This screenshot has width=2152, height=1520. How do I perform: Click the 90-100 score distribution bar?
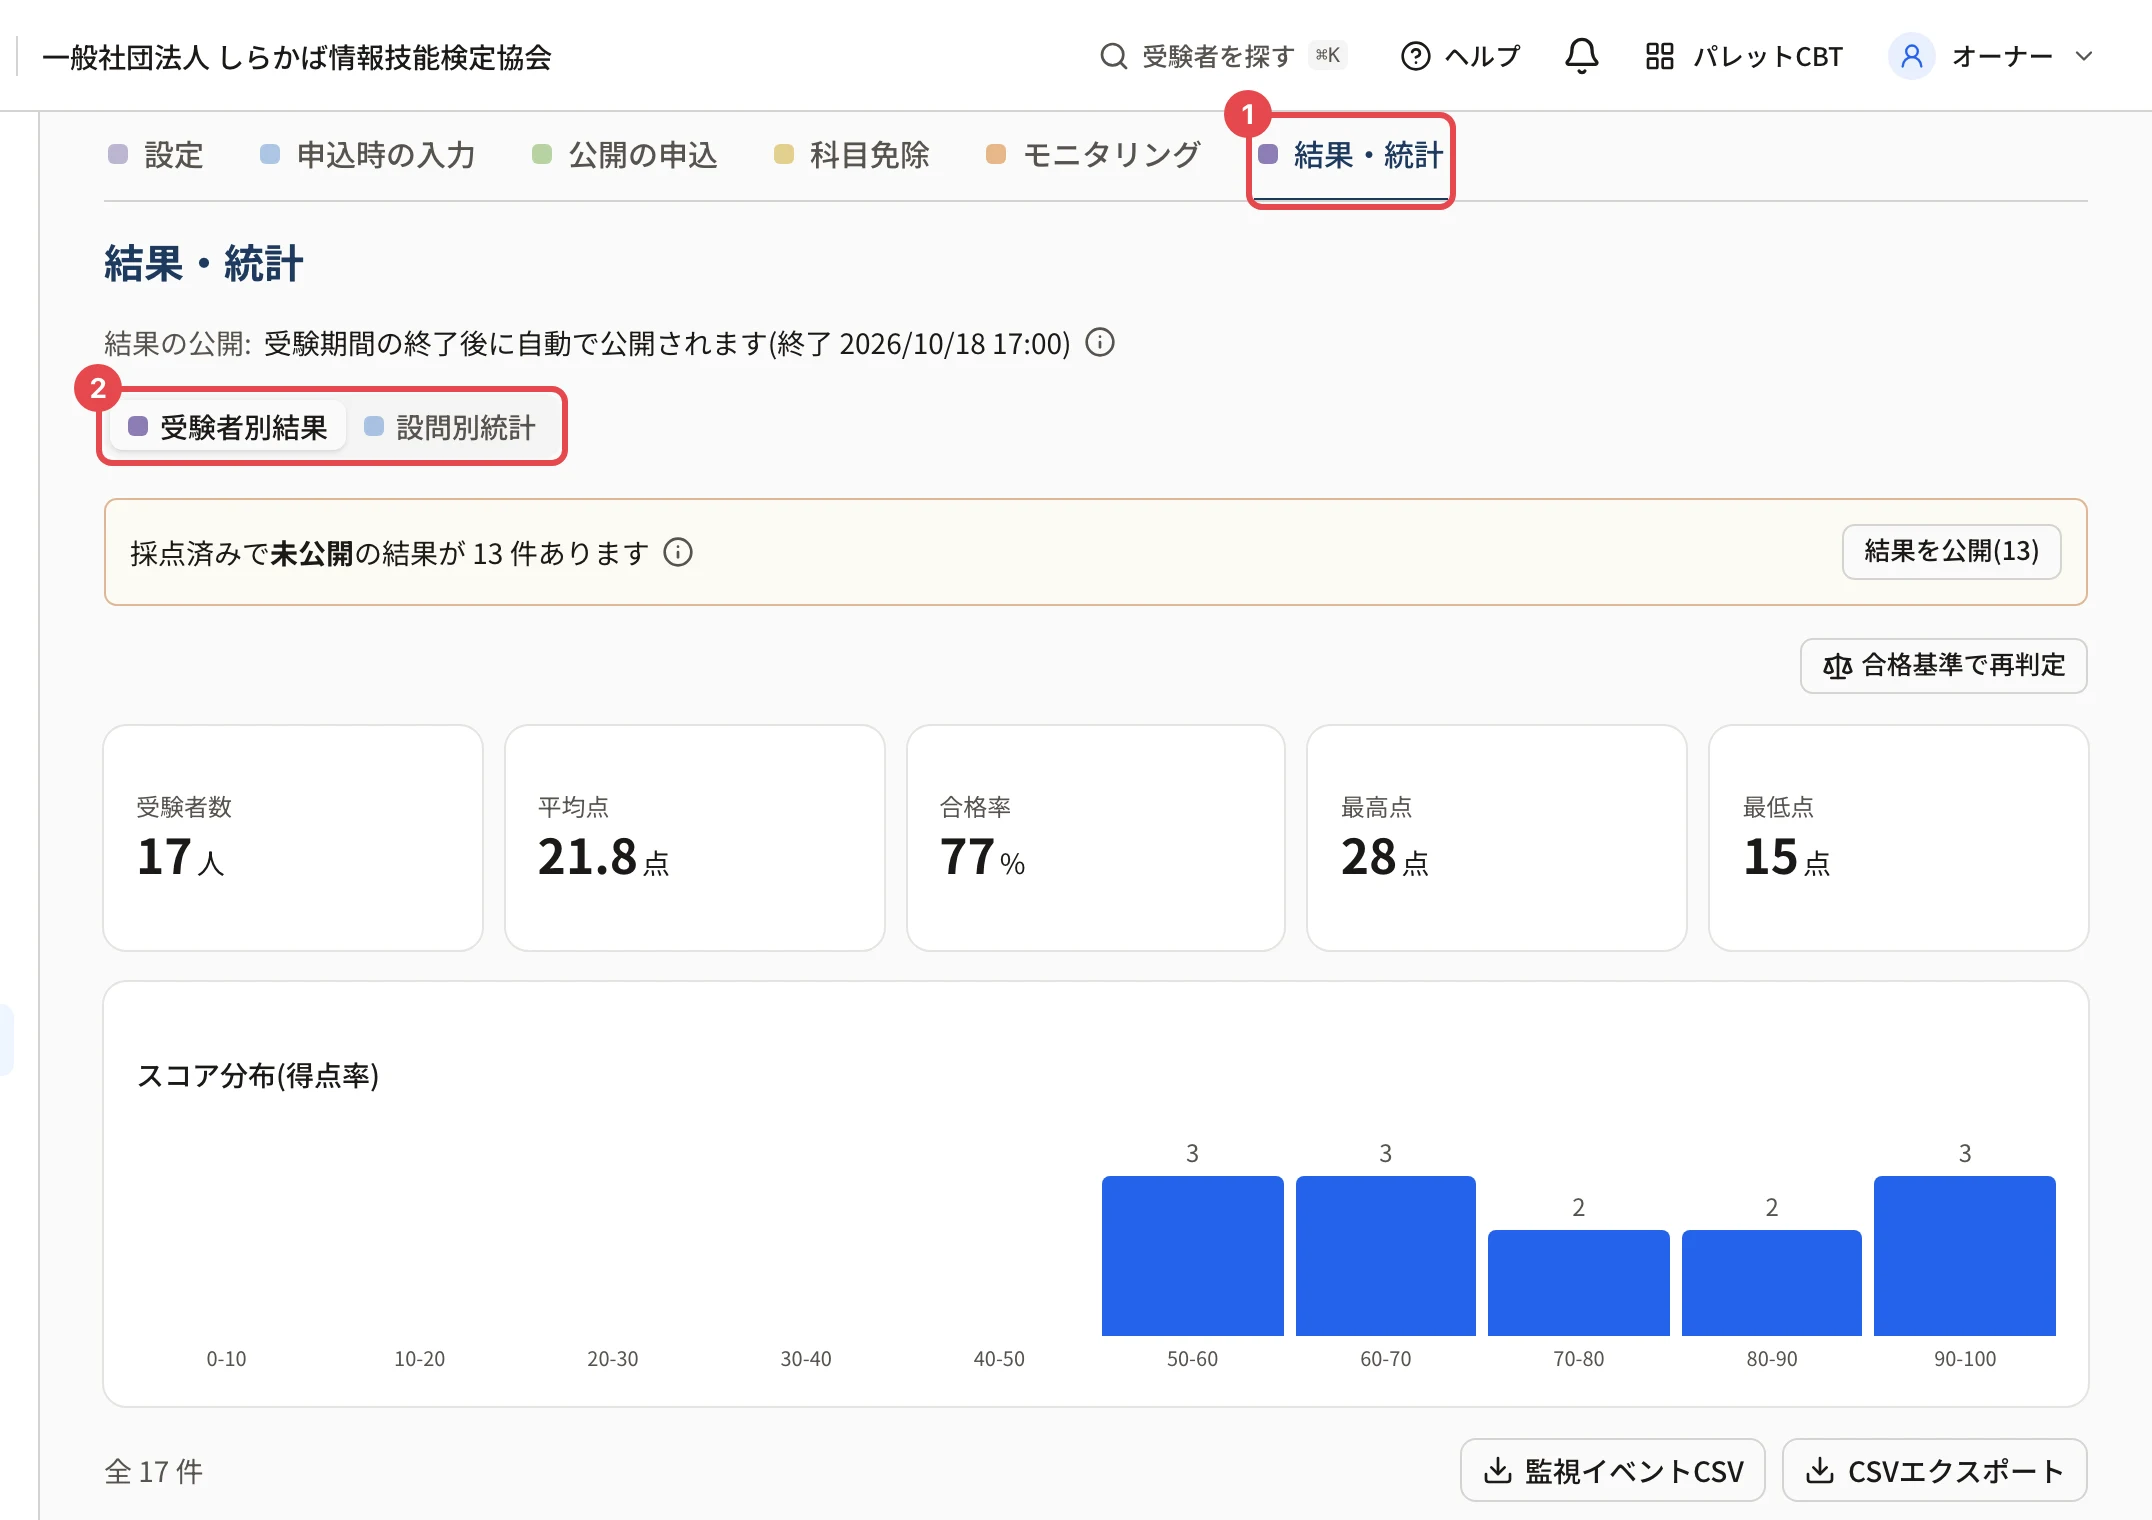1964,1255
